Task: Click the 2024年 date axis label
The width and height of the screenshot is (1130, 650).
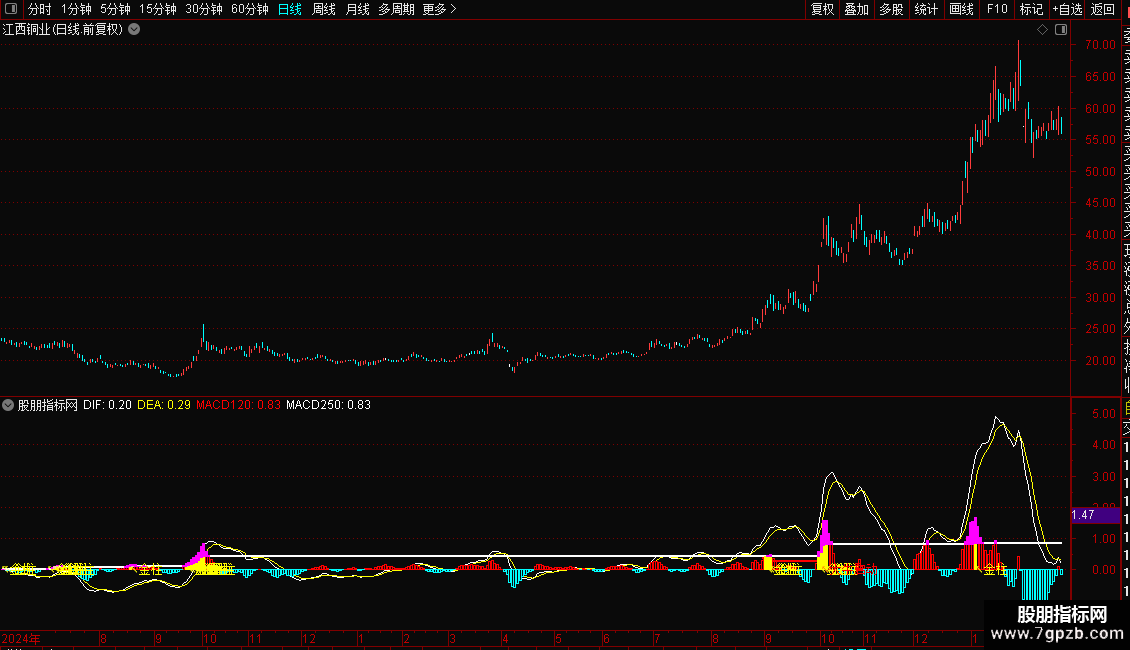Action: (21, 639)
